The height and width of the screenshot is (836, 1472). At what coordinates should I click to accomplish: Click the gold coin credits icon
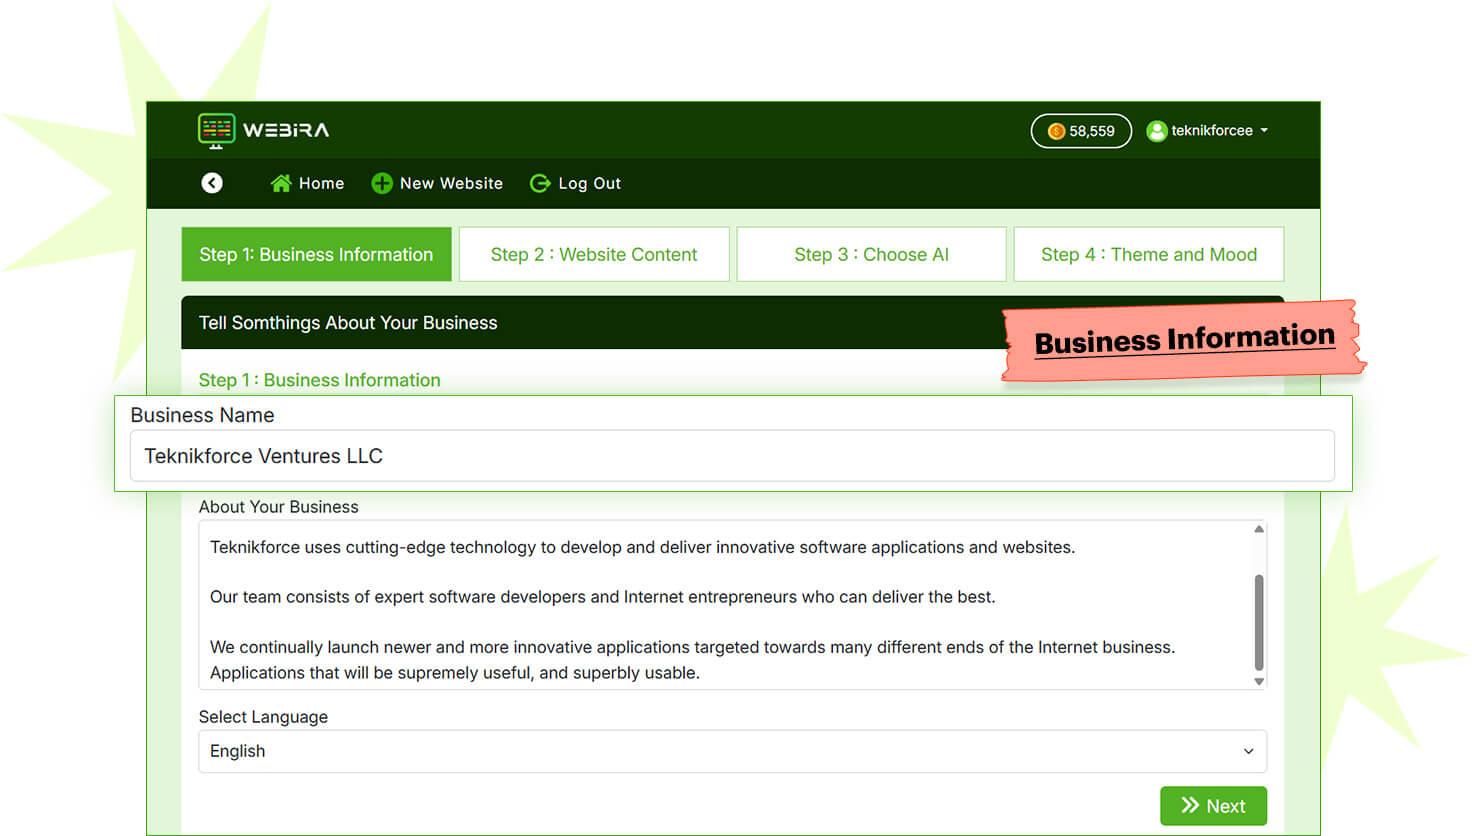pyautogui.click(x=1056, y=131)
